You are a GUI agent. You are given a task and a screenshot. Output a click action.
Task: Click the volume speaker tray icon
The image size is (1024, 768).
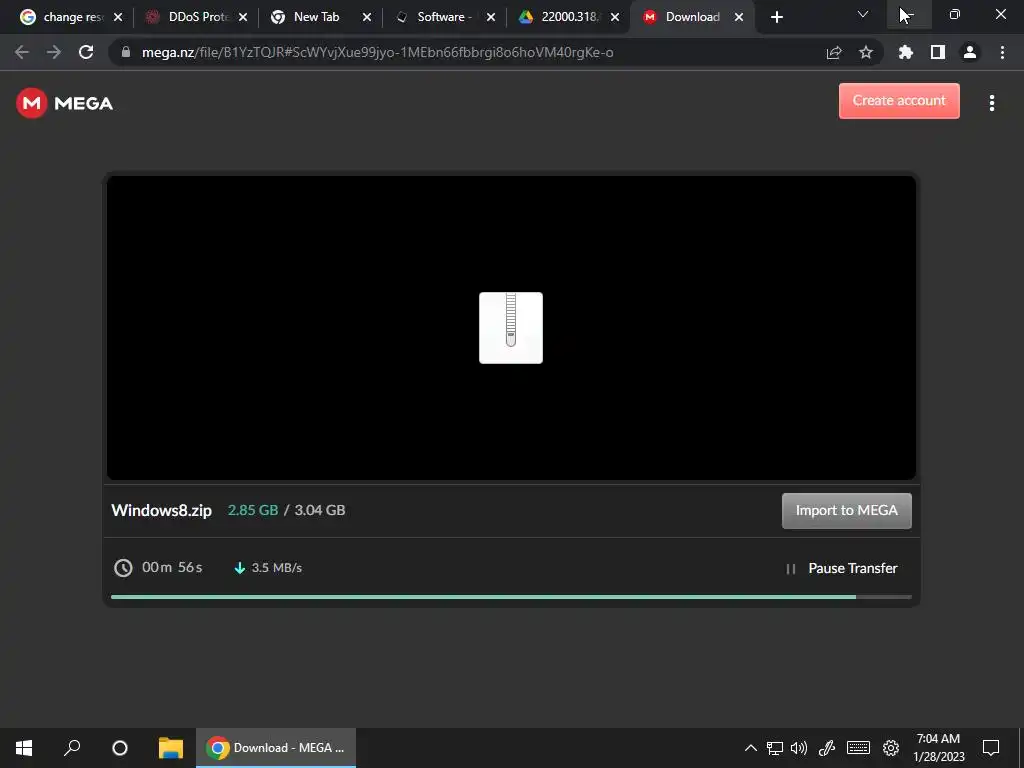(799, 748)
